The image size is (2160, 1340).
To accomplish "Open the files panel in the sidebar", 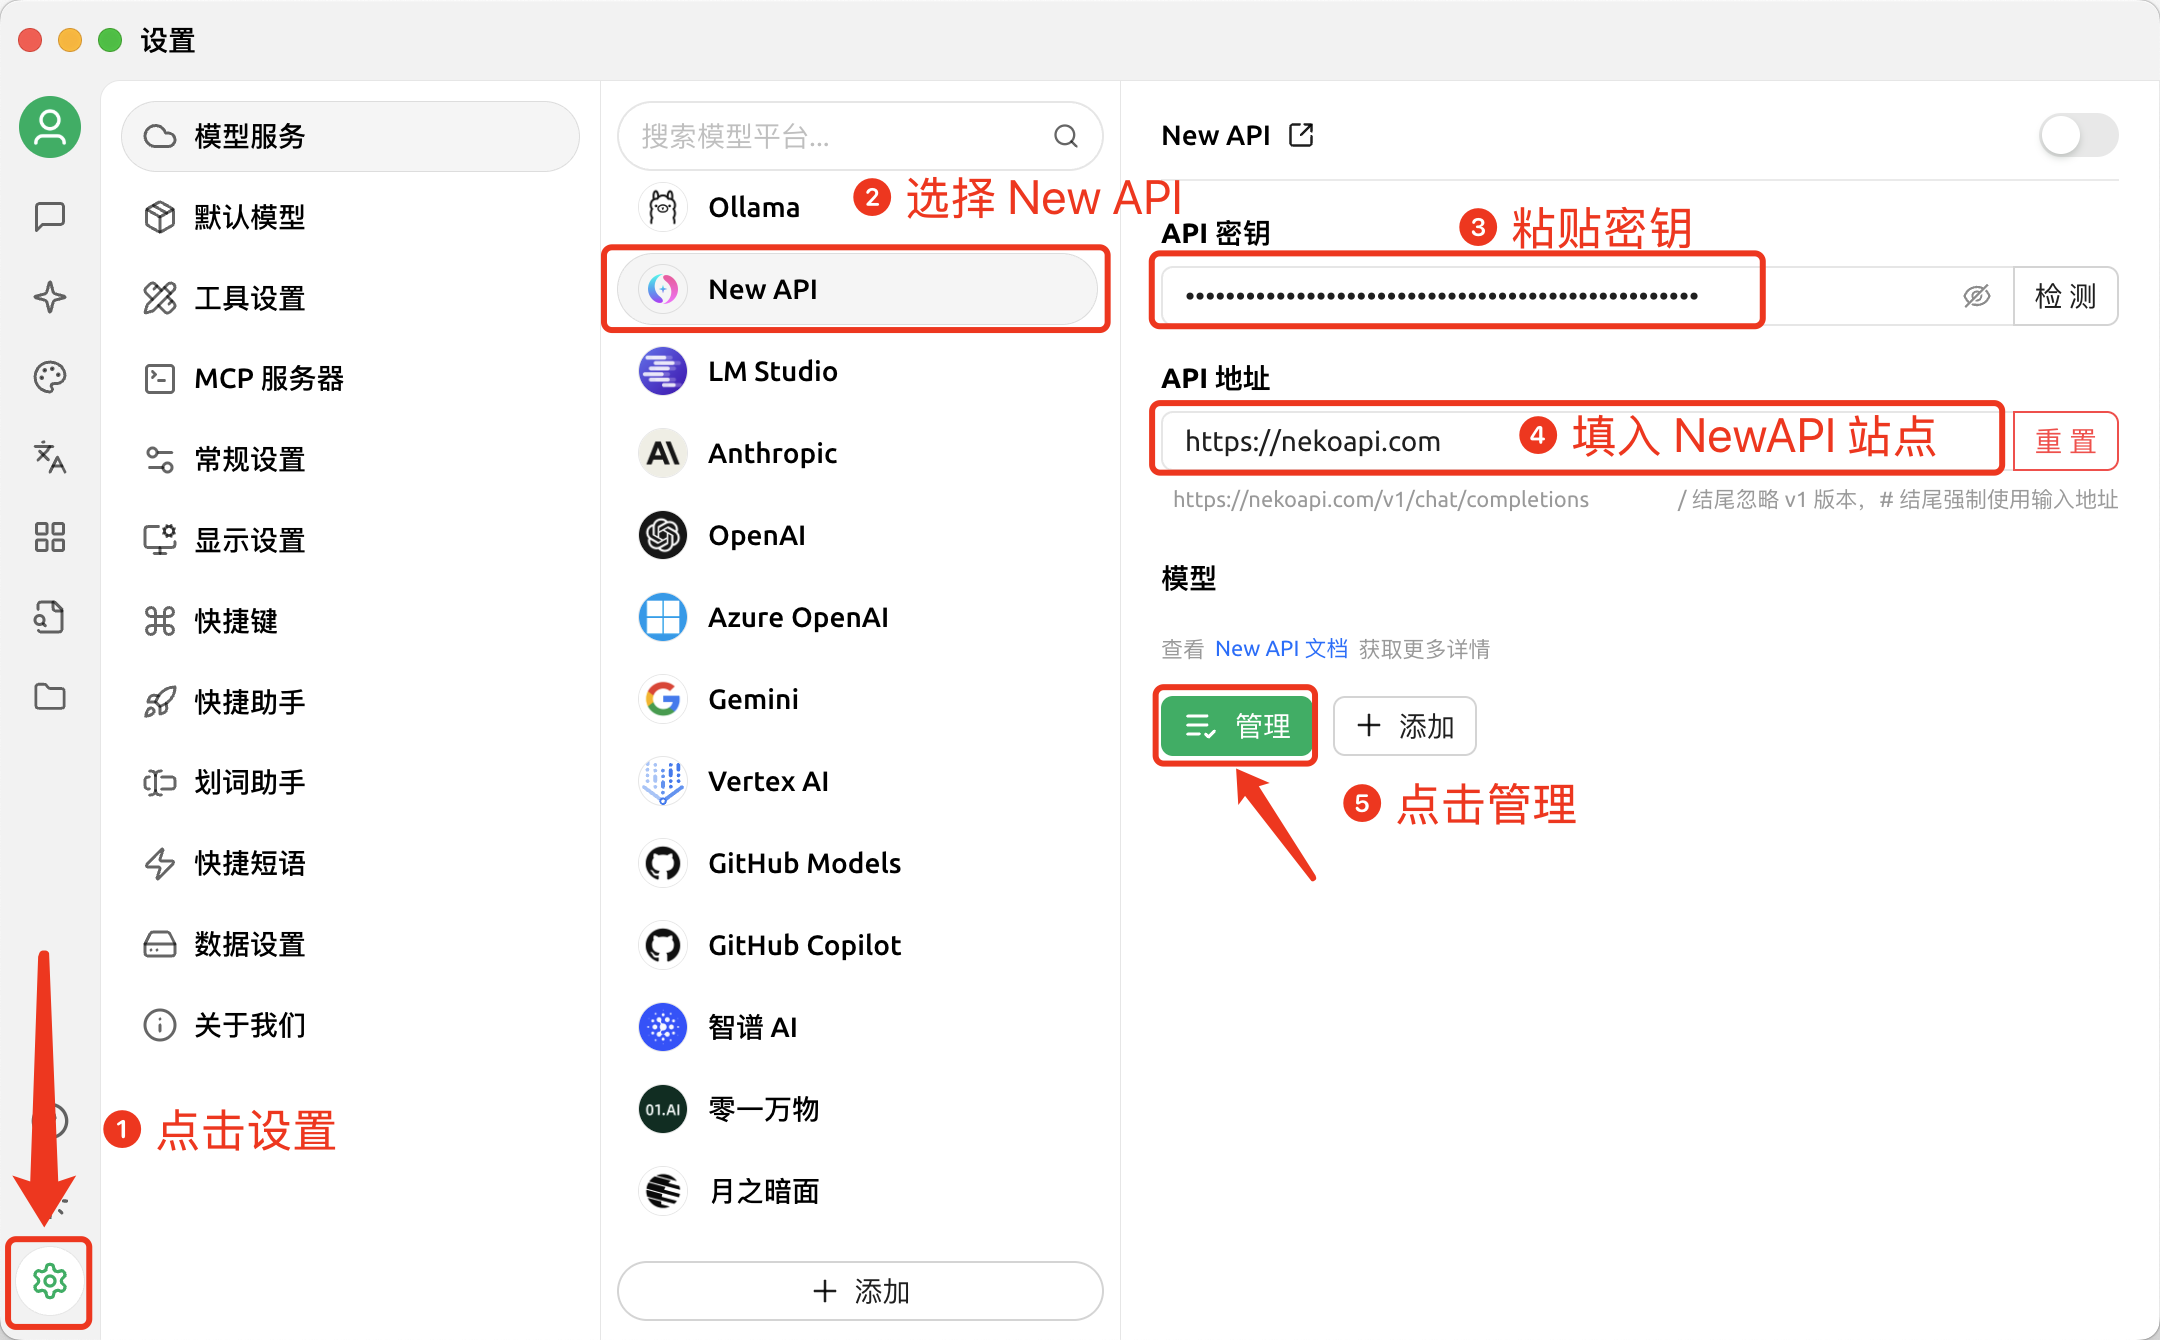I will [x=49, y=697].
